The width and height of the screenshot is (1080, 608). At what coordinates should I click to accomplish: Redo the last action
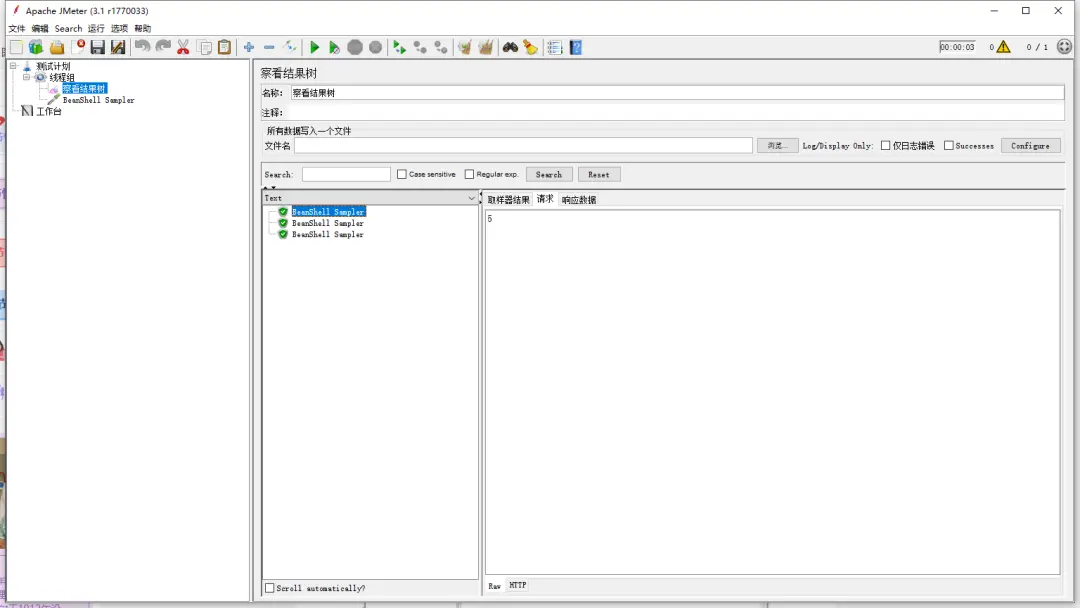(x=163, y=47)
